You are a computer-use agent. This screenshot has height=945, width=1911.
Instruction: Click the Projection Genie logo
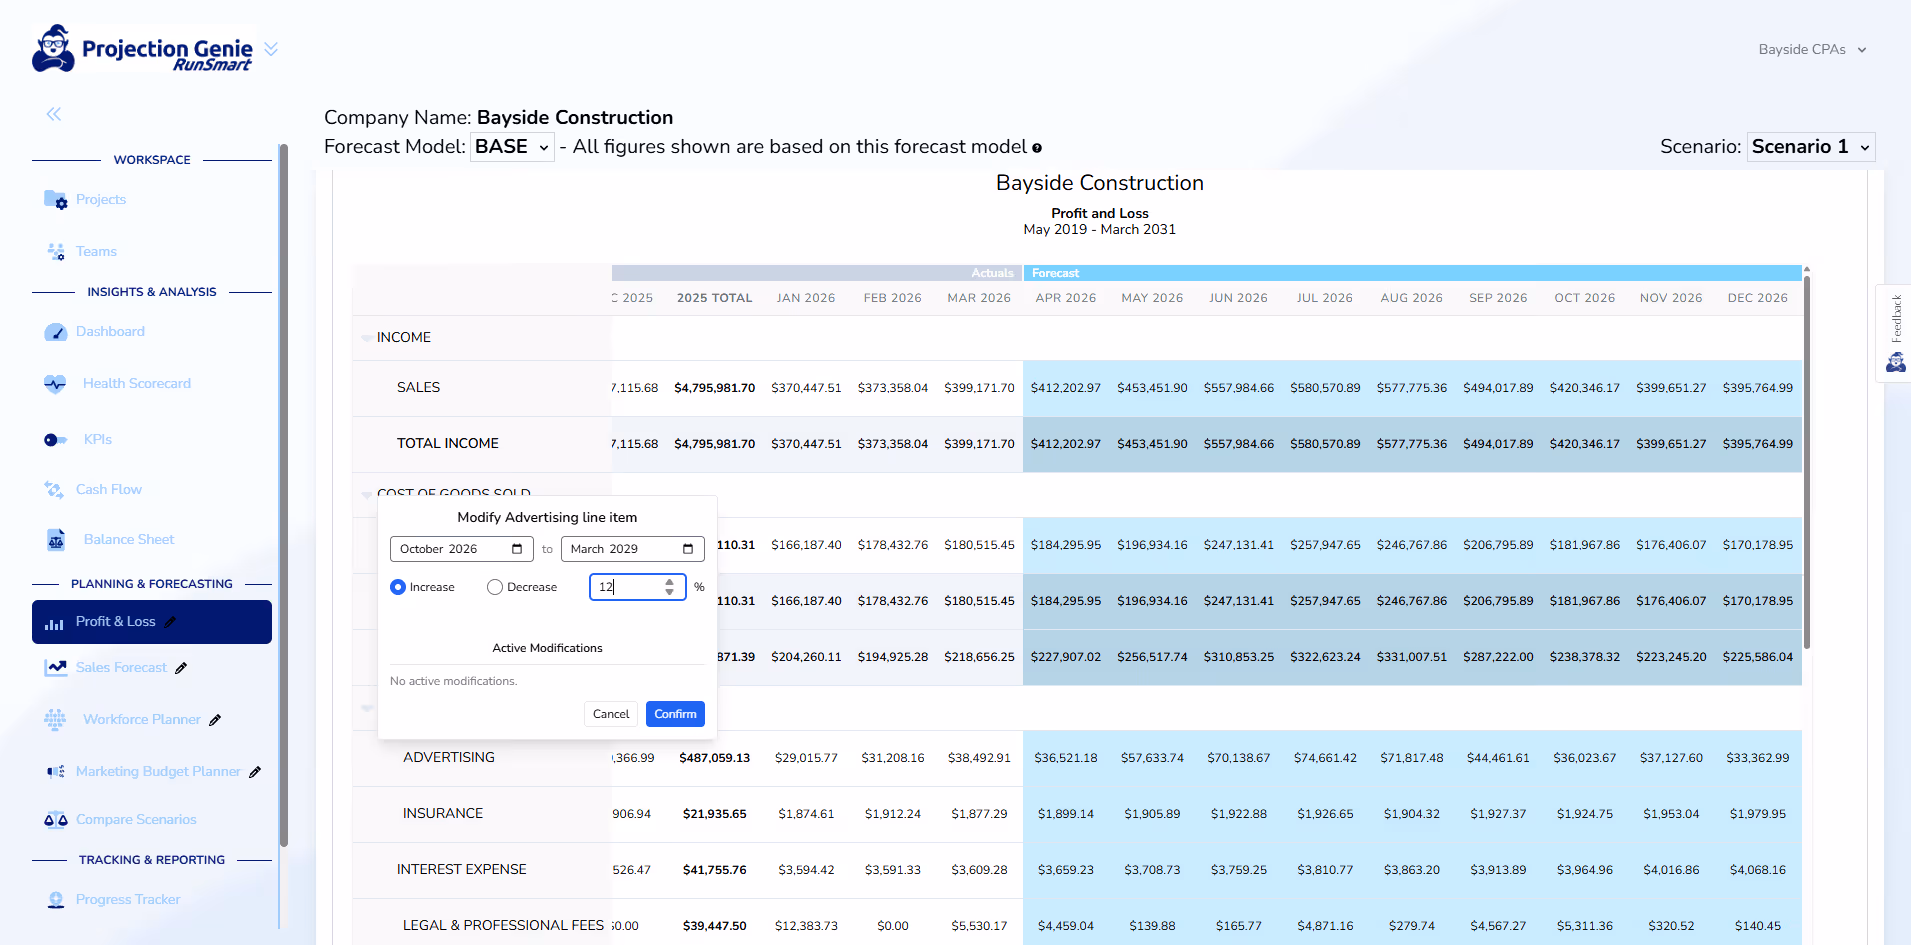[143, 49]
